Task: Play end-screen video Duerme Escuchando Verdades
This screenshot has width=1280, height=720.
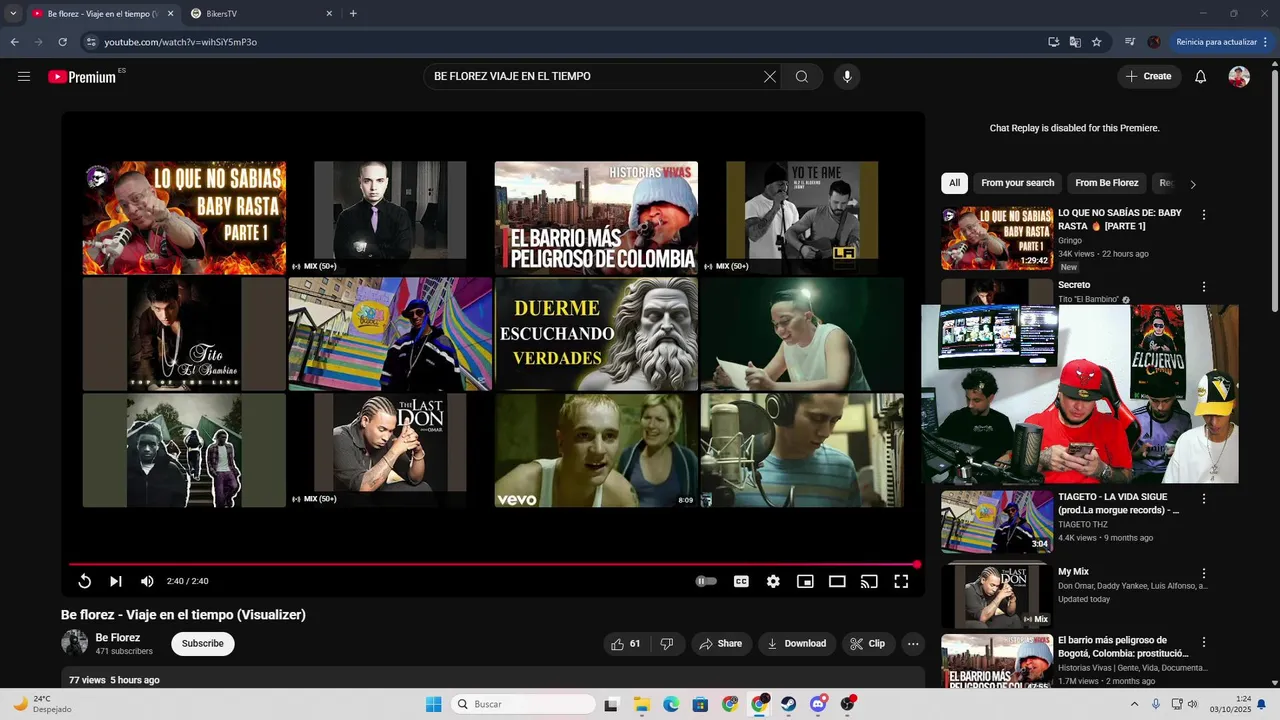Action: coord(596,334)
